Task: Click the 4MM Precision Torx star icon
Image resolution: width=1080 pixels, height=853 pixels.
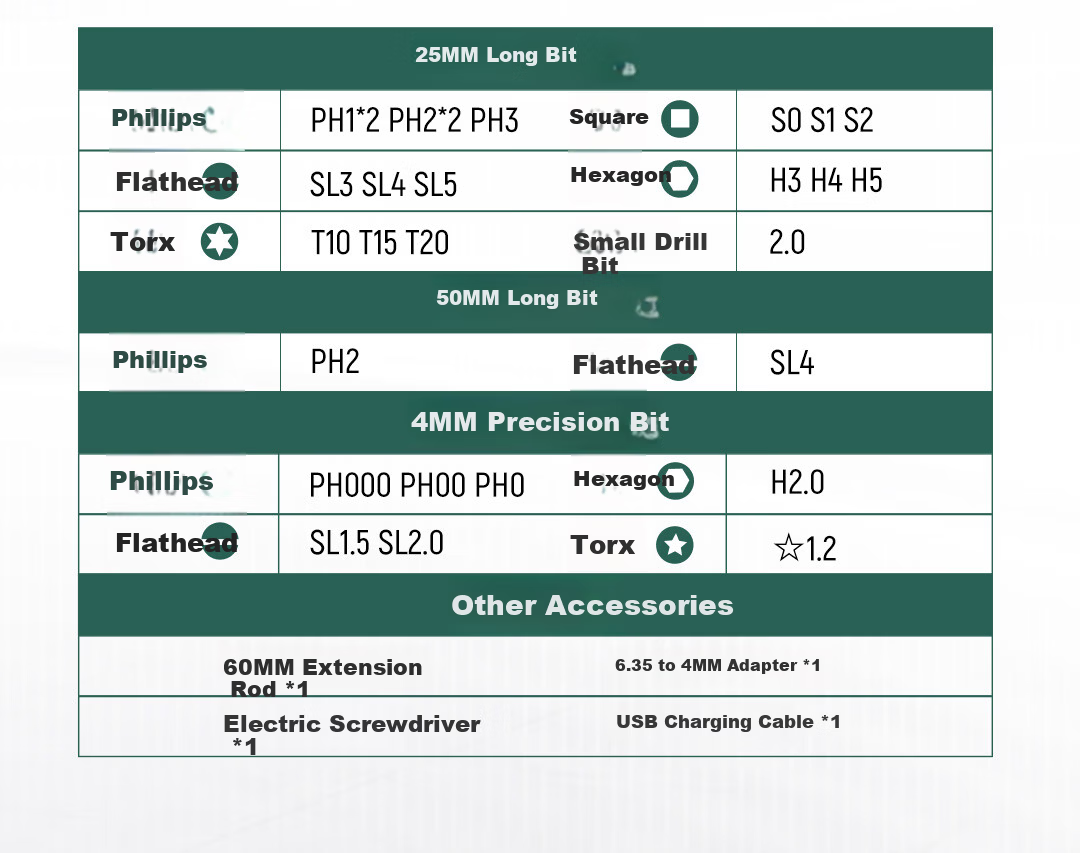Action: coord(675,545)
